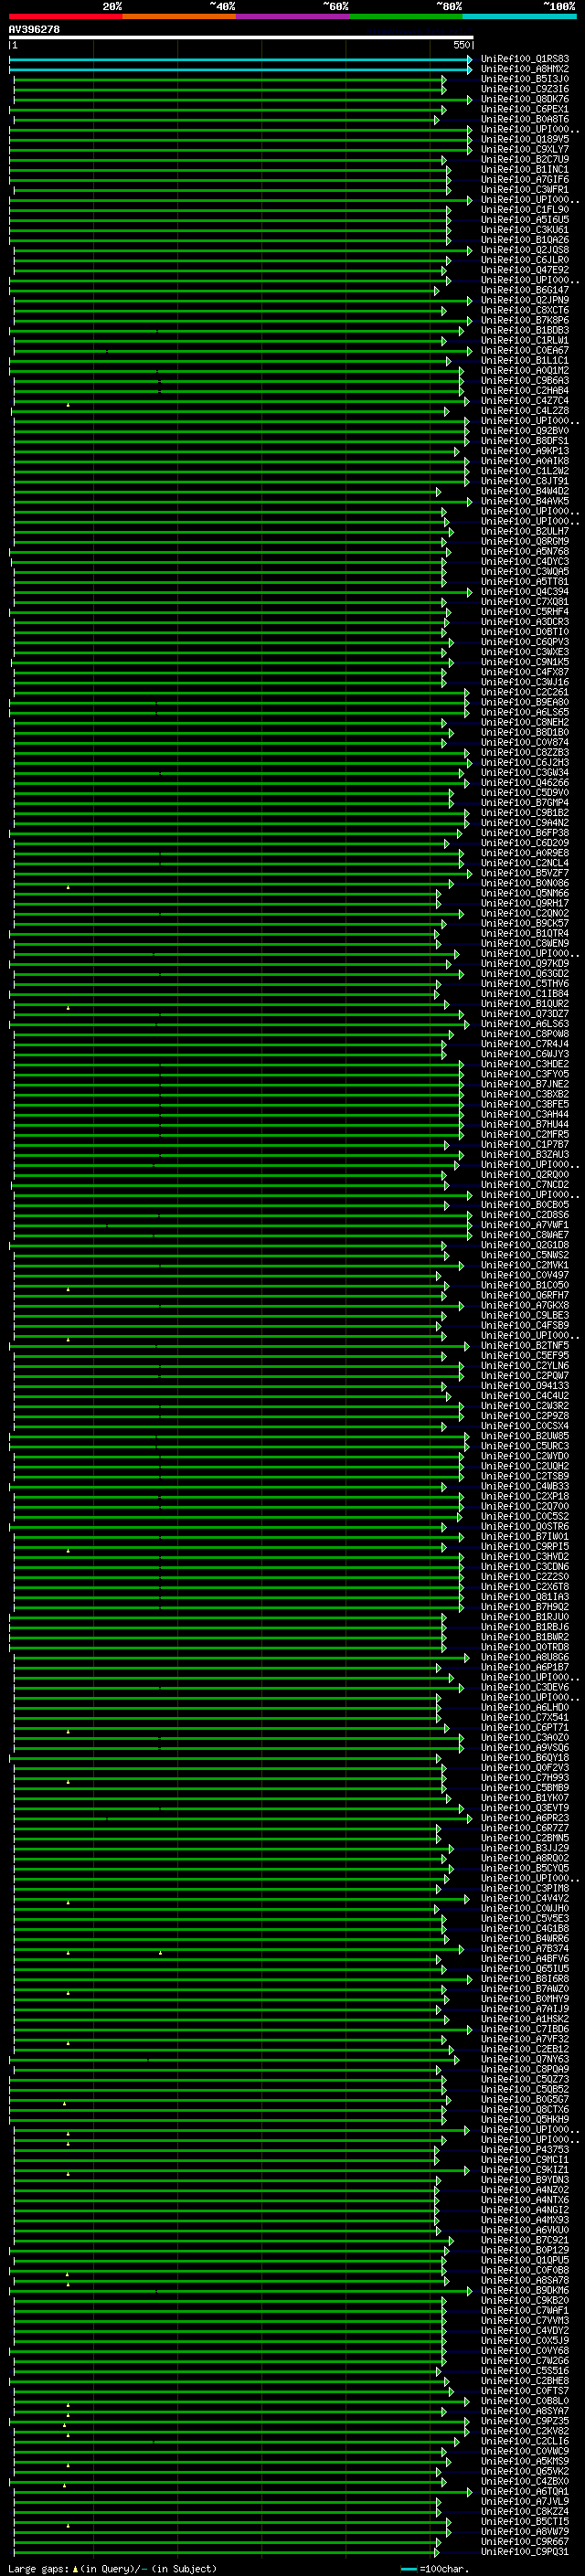Viewport: 585px width, 2576px height.
Task: Click the UniRef100_B7K8P6 entry
Action: pyautogui.click(x=525, y=320)
